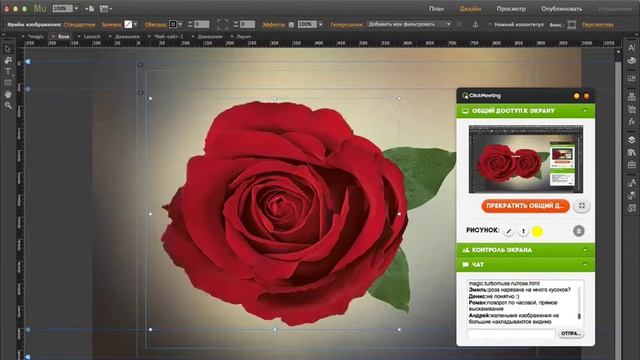Switch to the Launch document tab

click(x=92, y=36)
